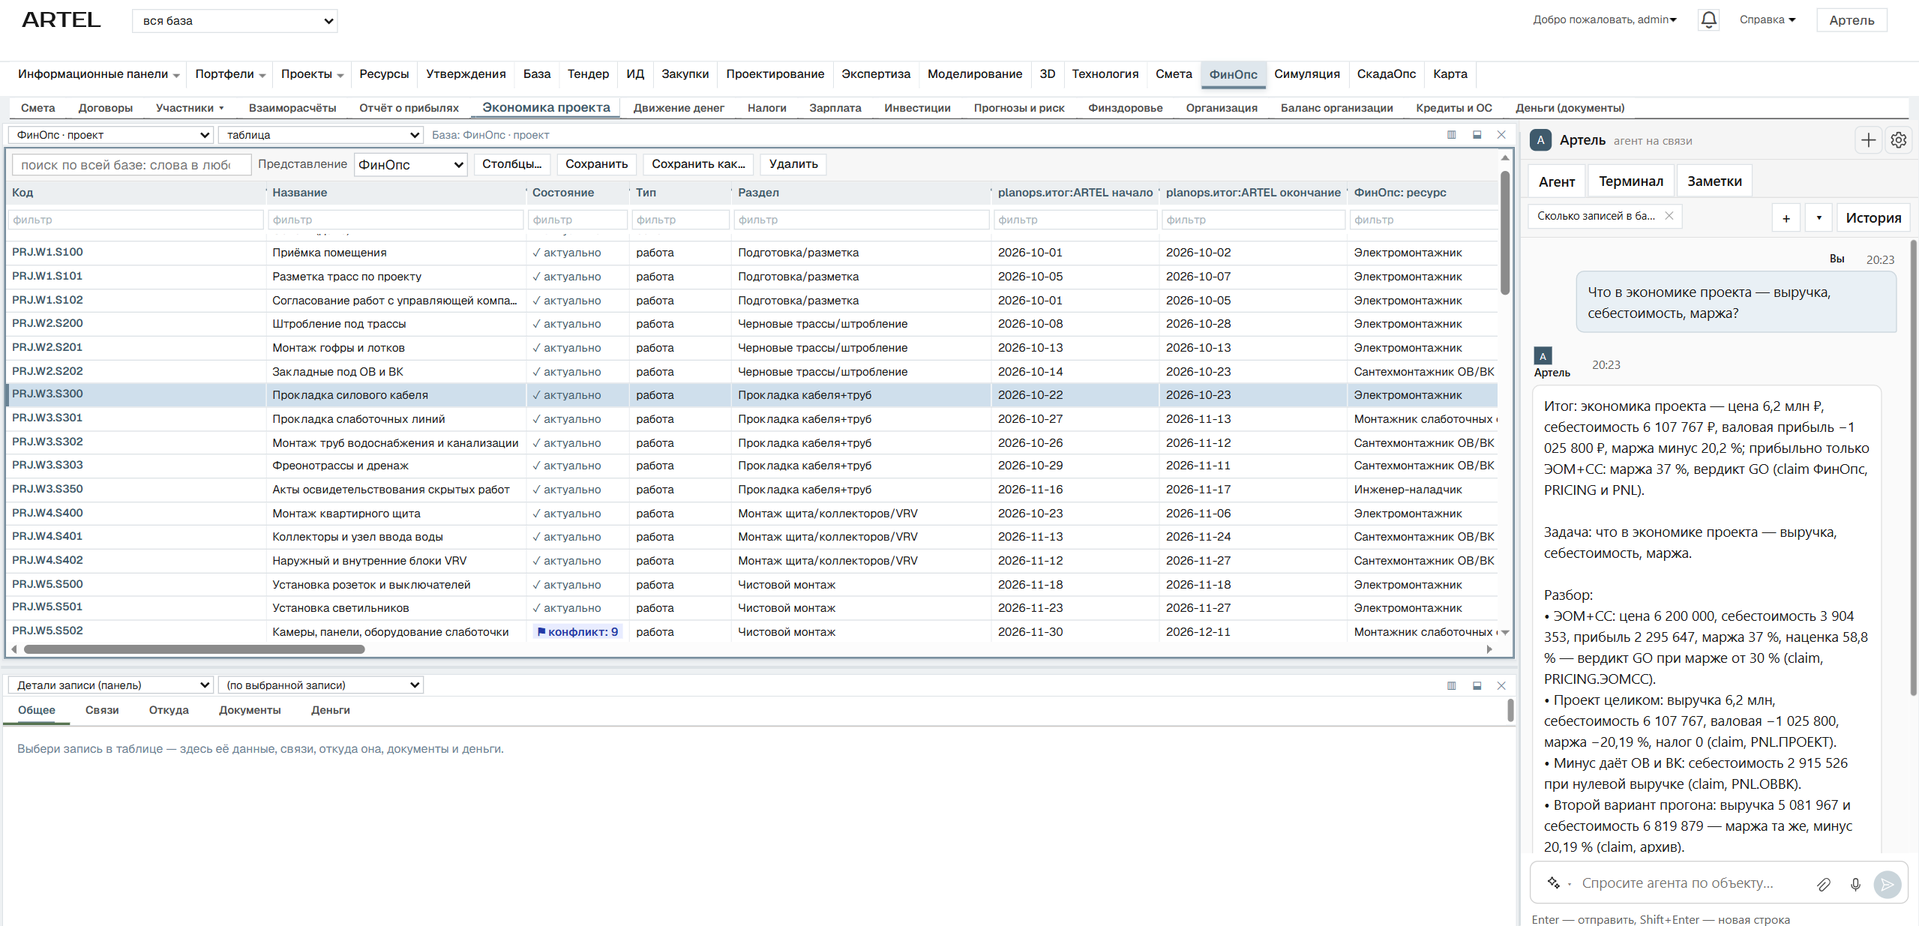Open the prompt sparkle icon in input box
Screen dimensions: 1919x926
[1554, 883]
